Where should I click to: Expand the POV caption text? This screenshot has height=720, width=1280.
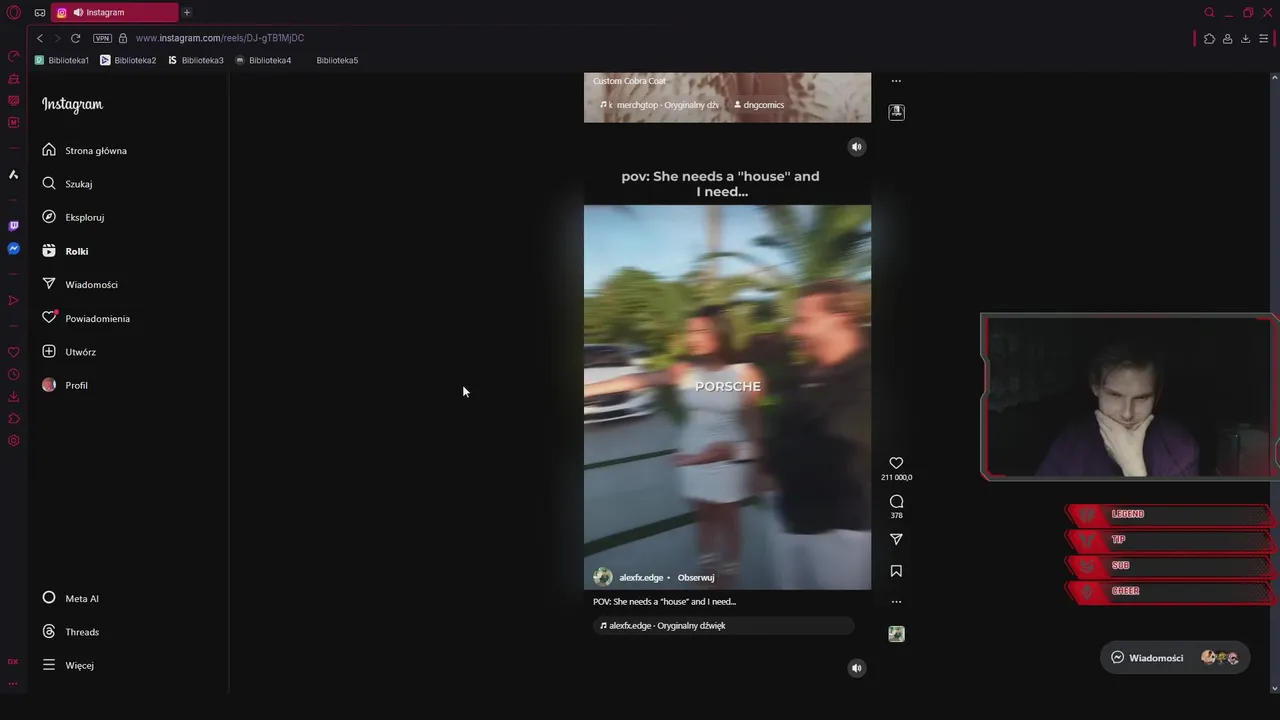click(664, 602)
